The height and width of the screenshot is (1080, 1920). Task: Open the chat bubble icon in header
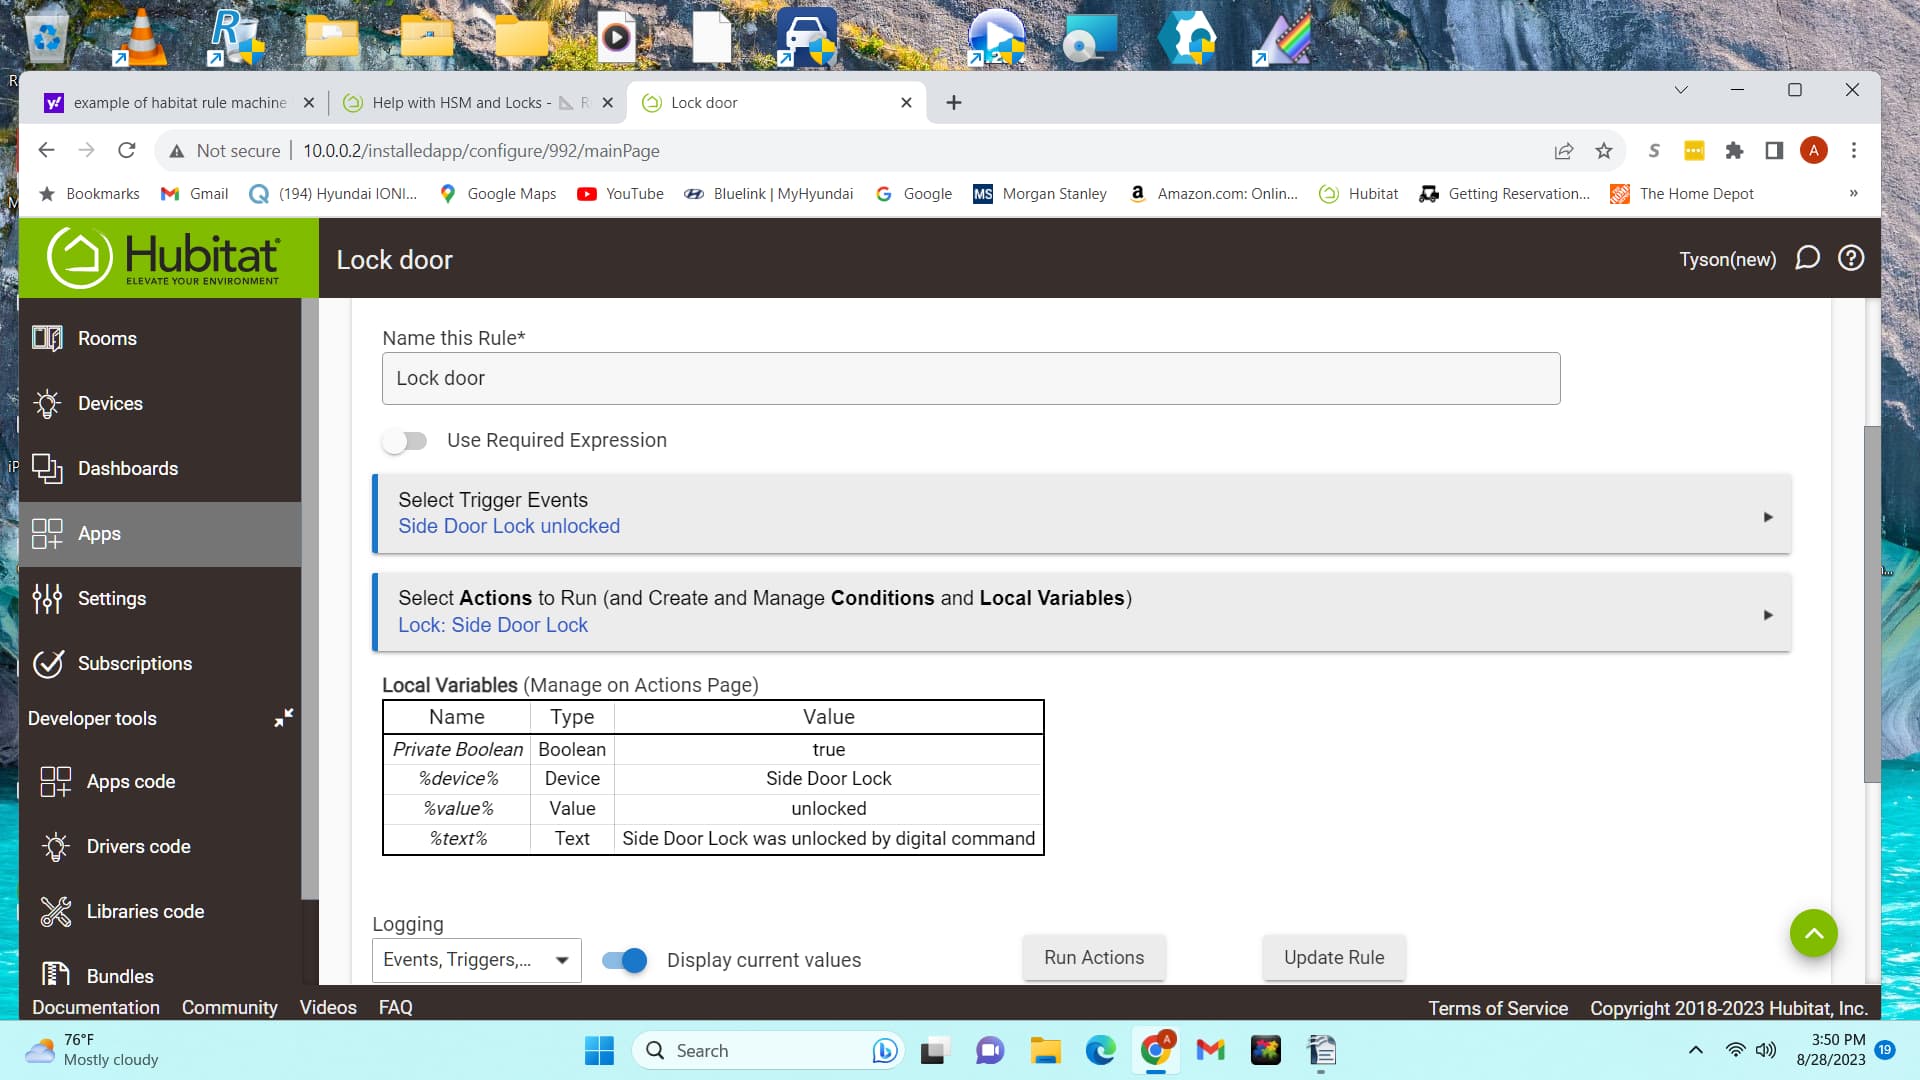click(1807, 259)
